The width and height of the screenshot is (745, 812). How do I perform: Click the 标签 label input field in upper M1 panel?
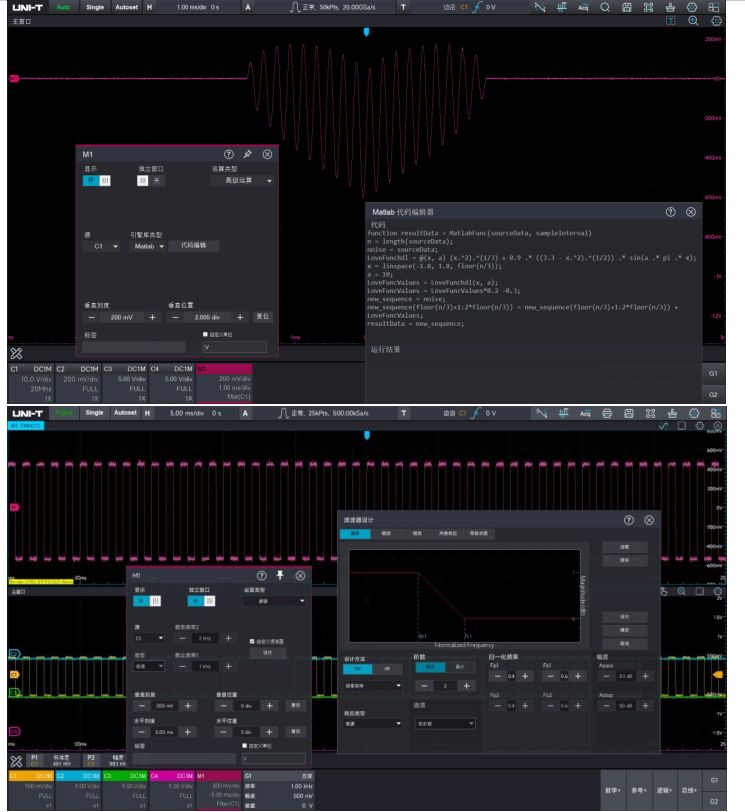coord(134,347)
